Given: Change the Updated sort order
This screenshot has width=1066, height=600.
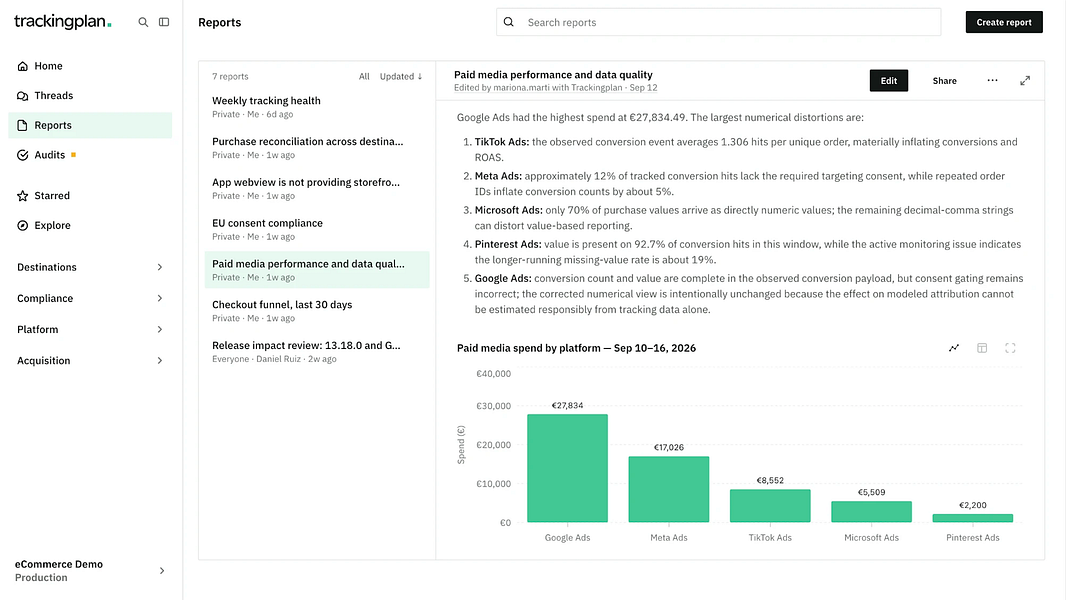Looking at the screenshot, I should click(401, 77).
